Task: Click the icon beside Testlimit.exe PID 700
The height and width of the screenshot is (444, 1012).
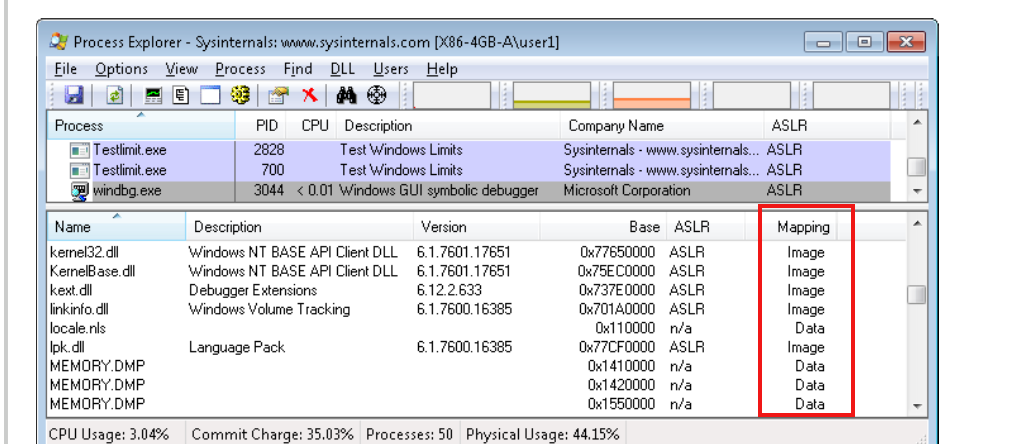Action: 79,171
